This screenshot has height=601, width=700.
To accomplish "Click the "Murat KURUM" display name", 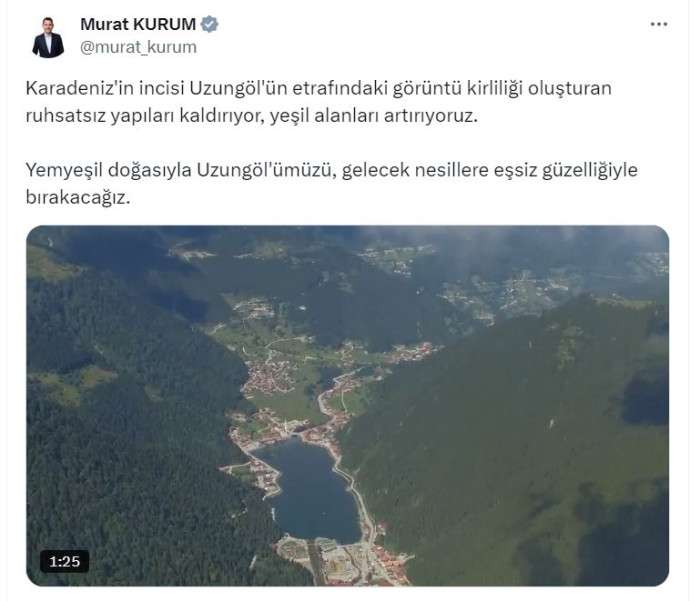I will tap(138, 24).
